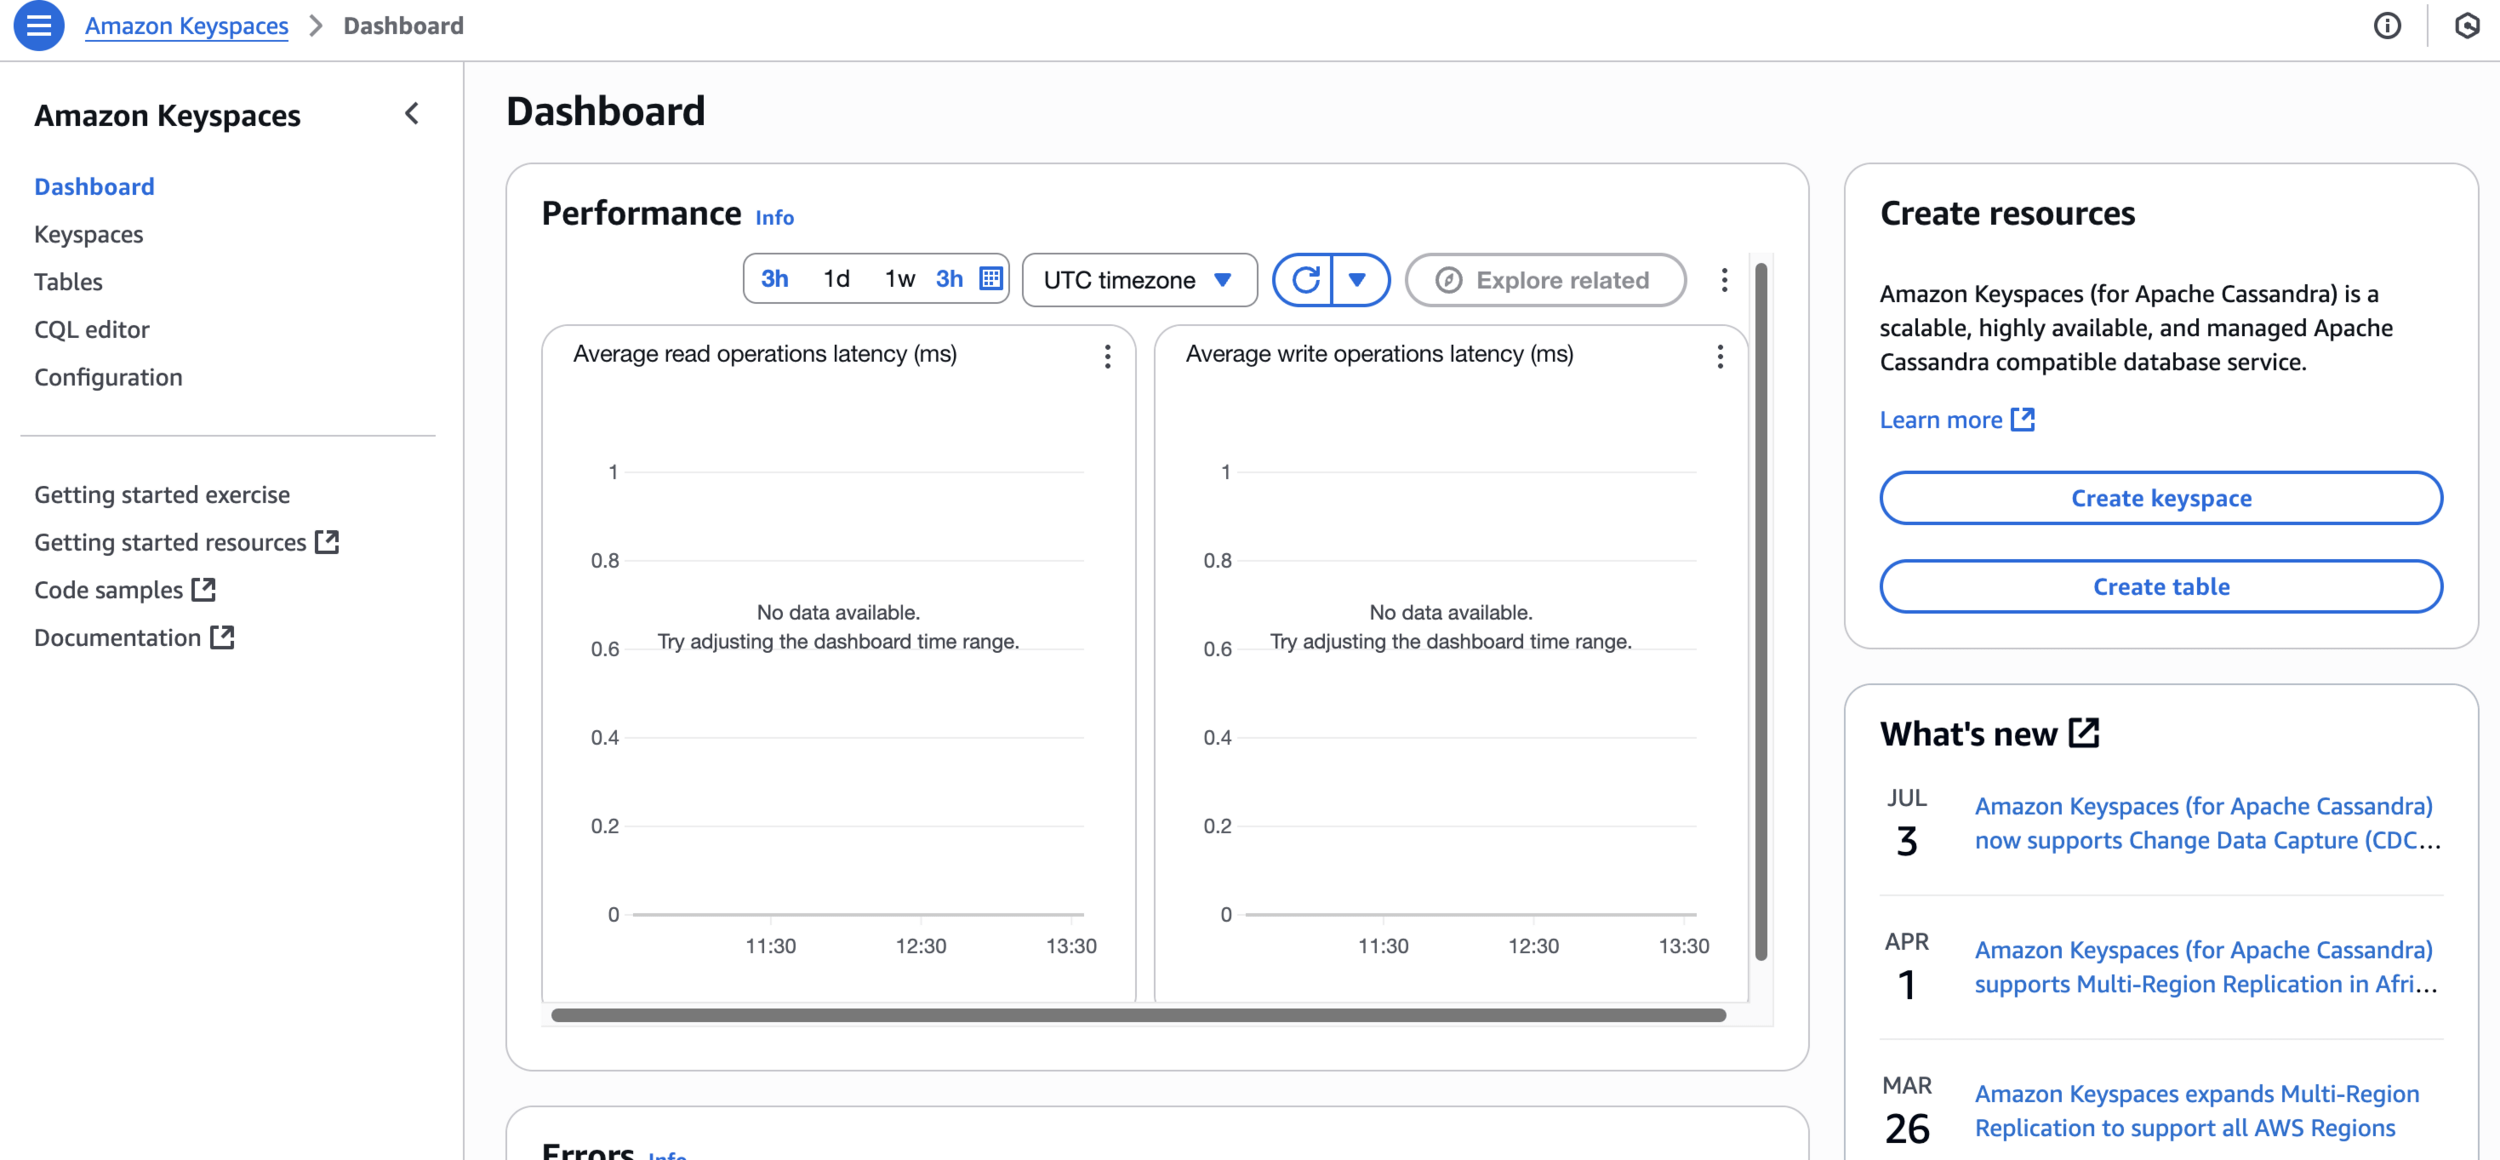Select the 1d time range
Image resolution: width=2500 pixels, height=1160 pixels.
pyautogui.click(x=836, y=279)
